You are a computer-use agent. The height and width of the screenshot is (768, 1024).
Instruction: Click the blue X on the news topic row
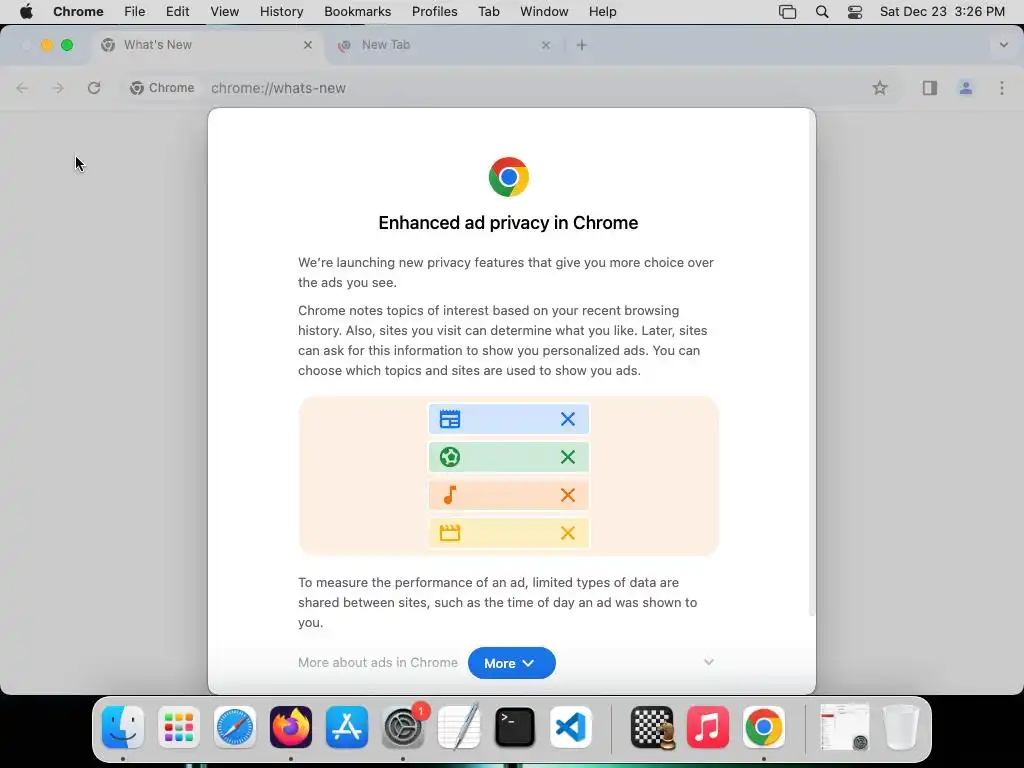click(x=568, y=419)
